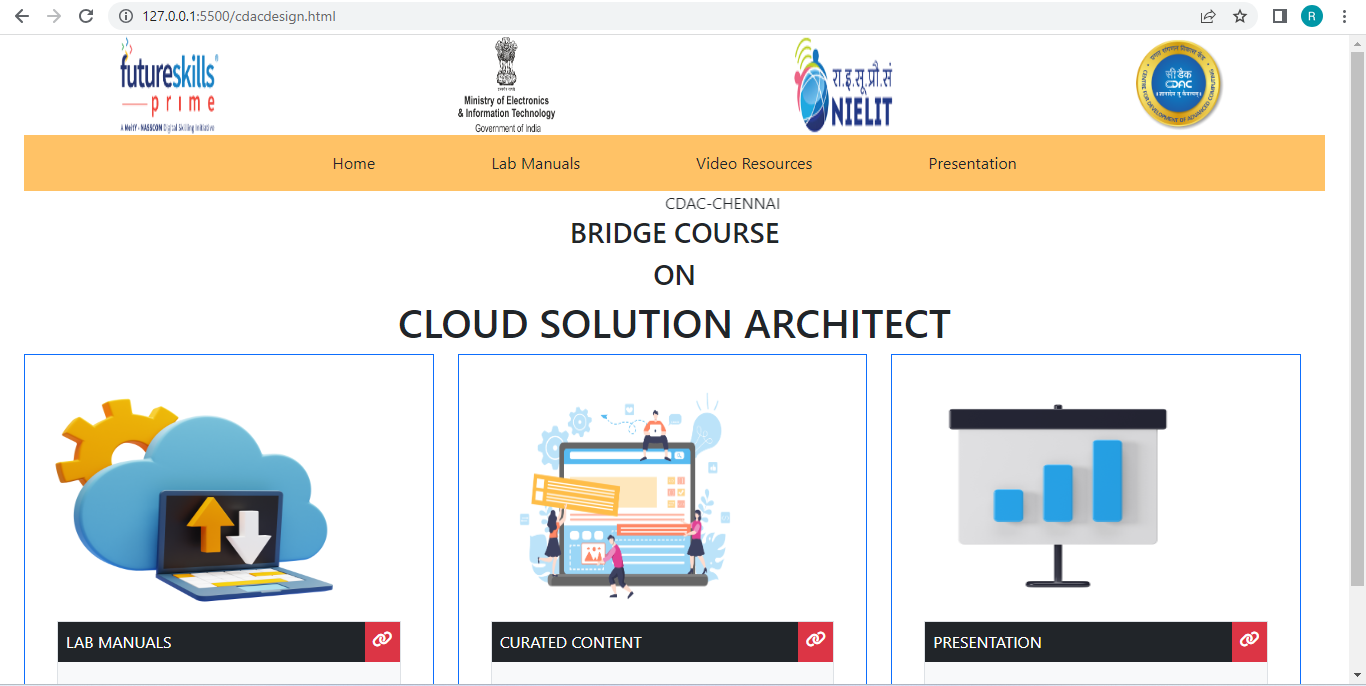Click the CDAC seal logo
1366x686 pixels.
(1179, 84)
